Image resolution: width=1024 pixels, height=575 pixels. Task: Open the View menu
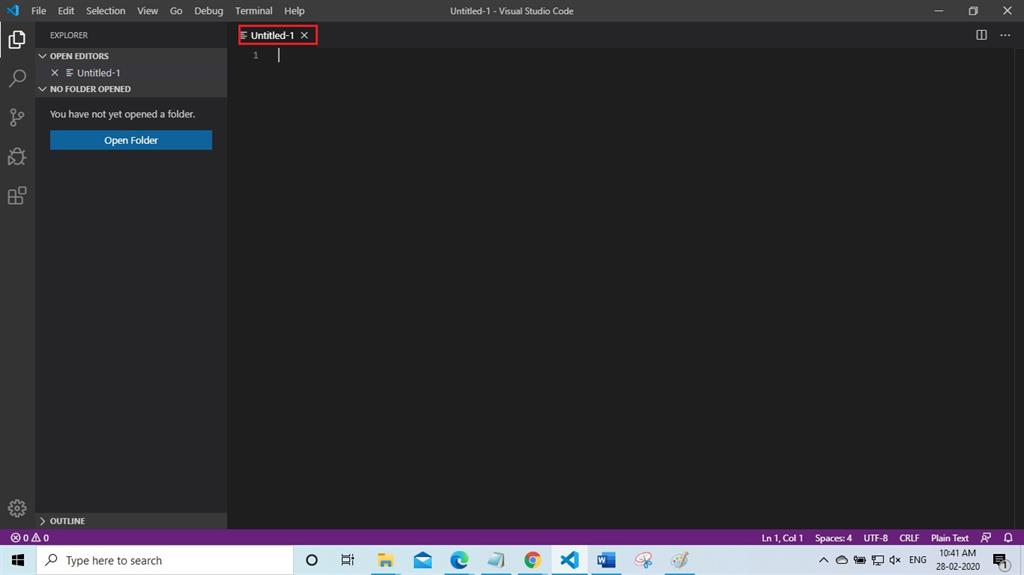pyautogui.click(x=148, y=10)
